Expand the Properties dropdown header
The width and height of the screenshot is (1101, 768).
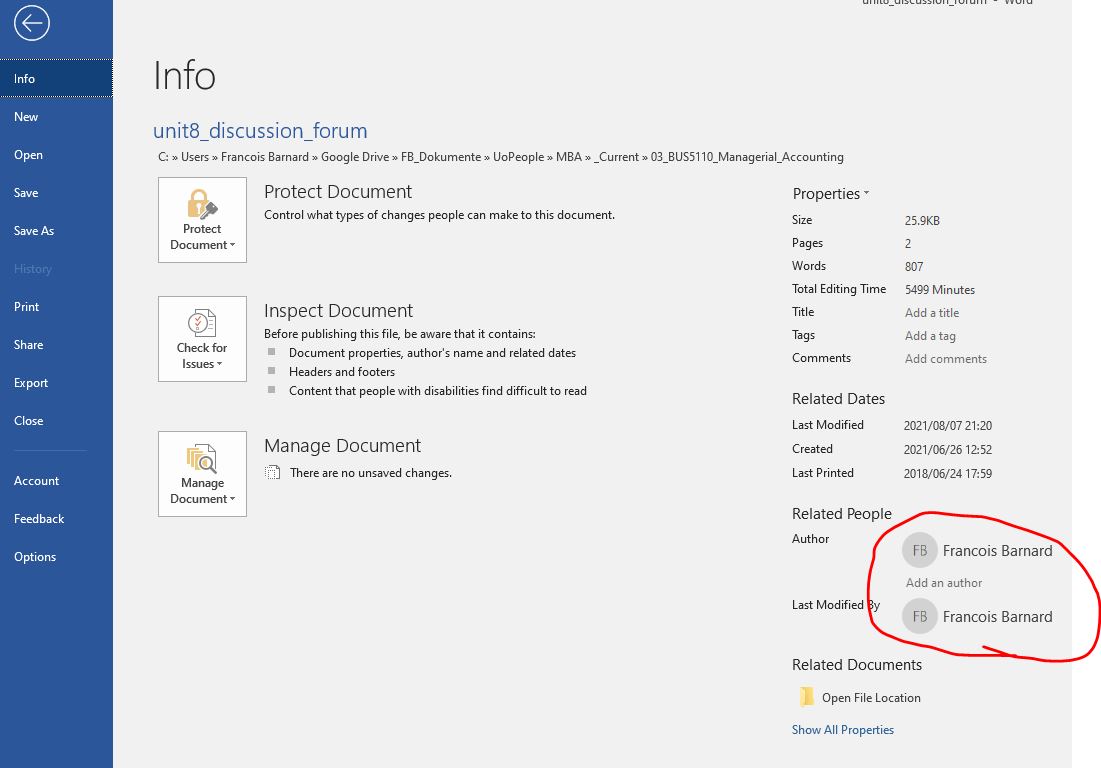pos(831,194)
